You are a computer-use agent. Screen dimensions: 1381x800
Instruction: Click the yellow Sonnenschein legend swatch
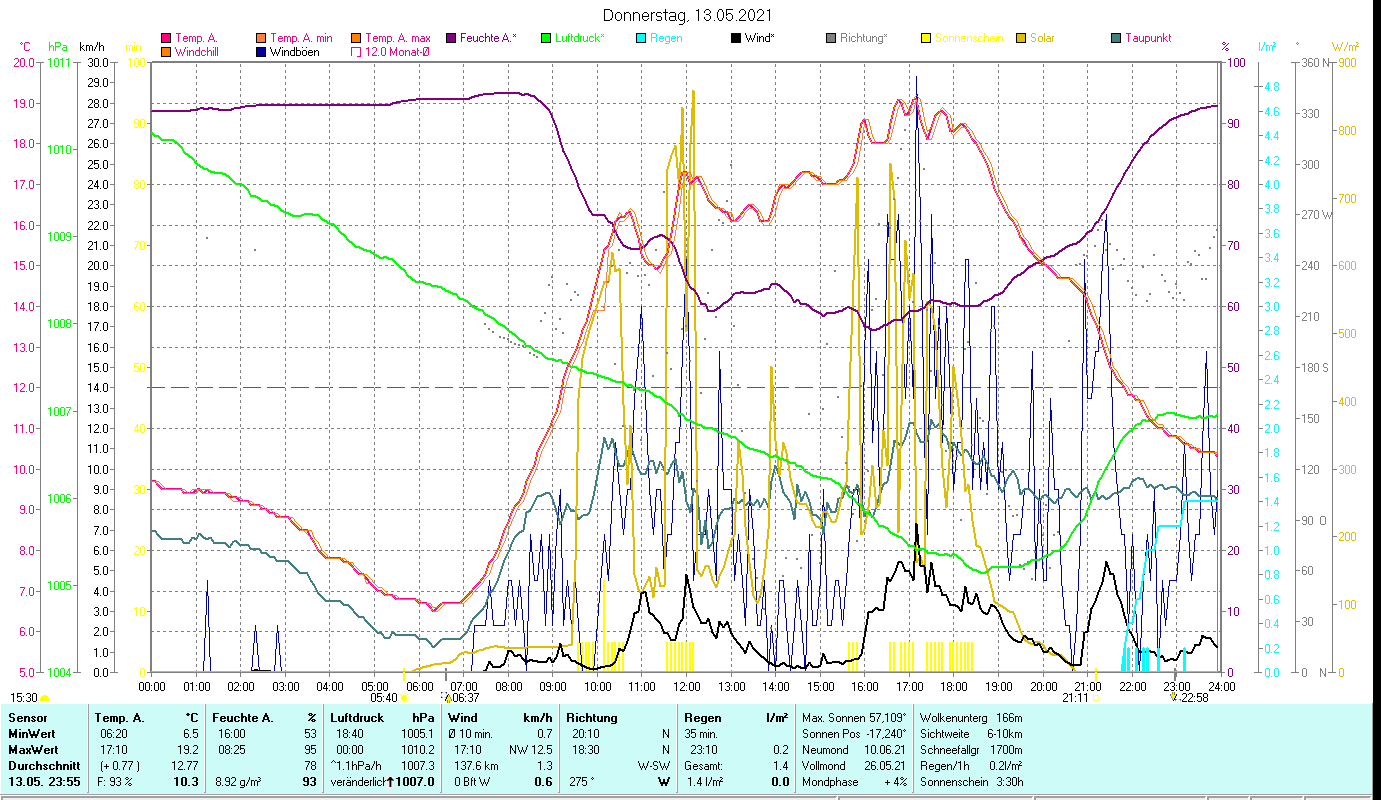coord(925,38)
